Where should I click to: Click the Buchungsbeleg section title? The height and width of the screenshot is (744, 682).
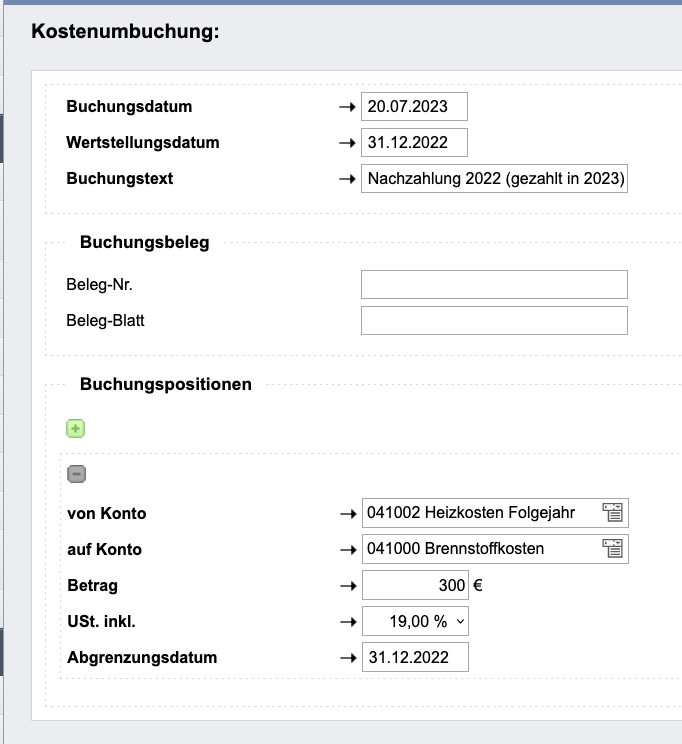click(144, 242)
